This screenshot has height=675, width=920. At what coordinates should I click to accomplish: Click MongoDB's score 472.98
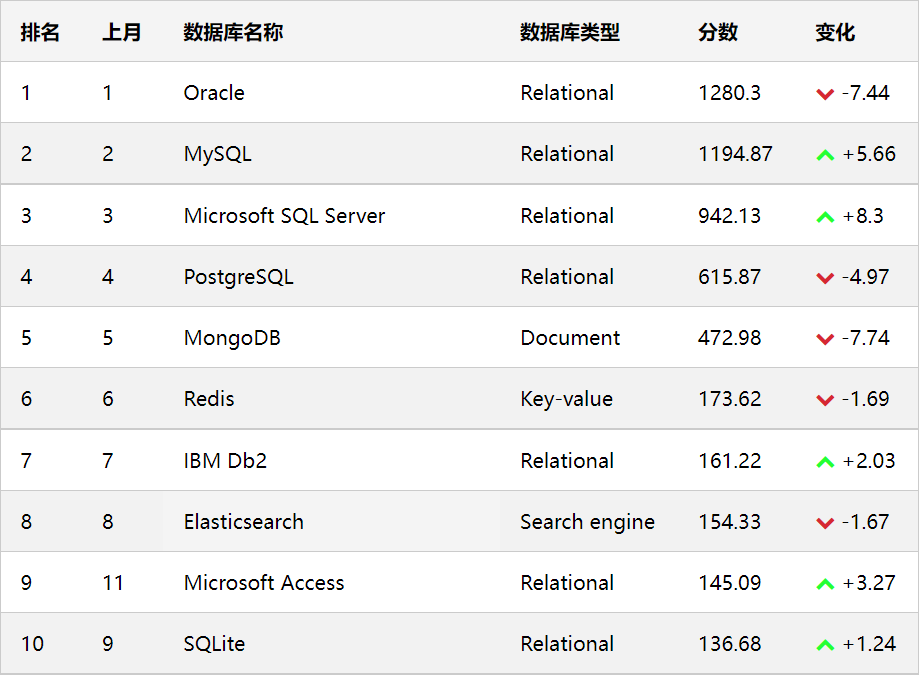[x=729, y=338]
